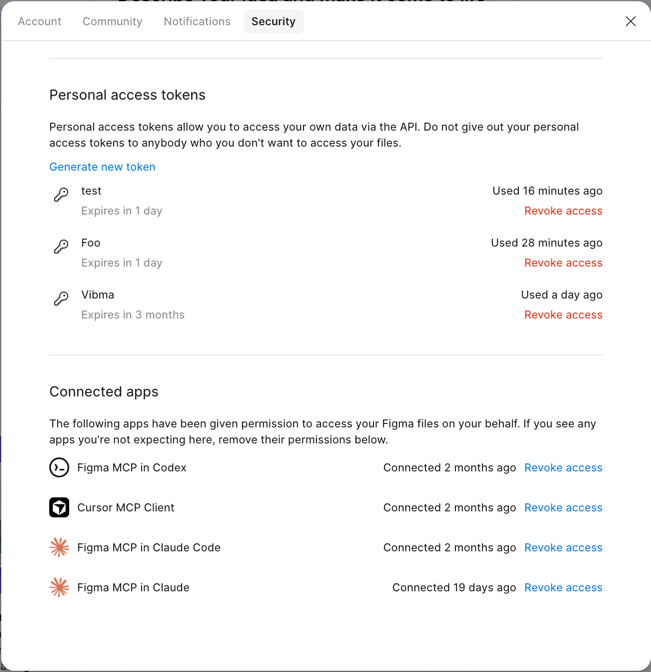Viewport: 651px width, 672px height.
Task: Click "Figma MCP in Claude Code" app name
Action: (149, 547)
